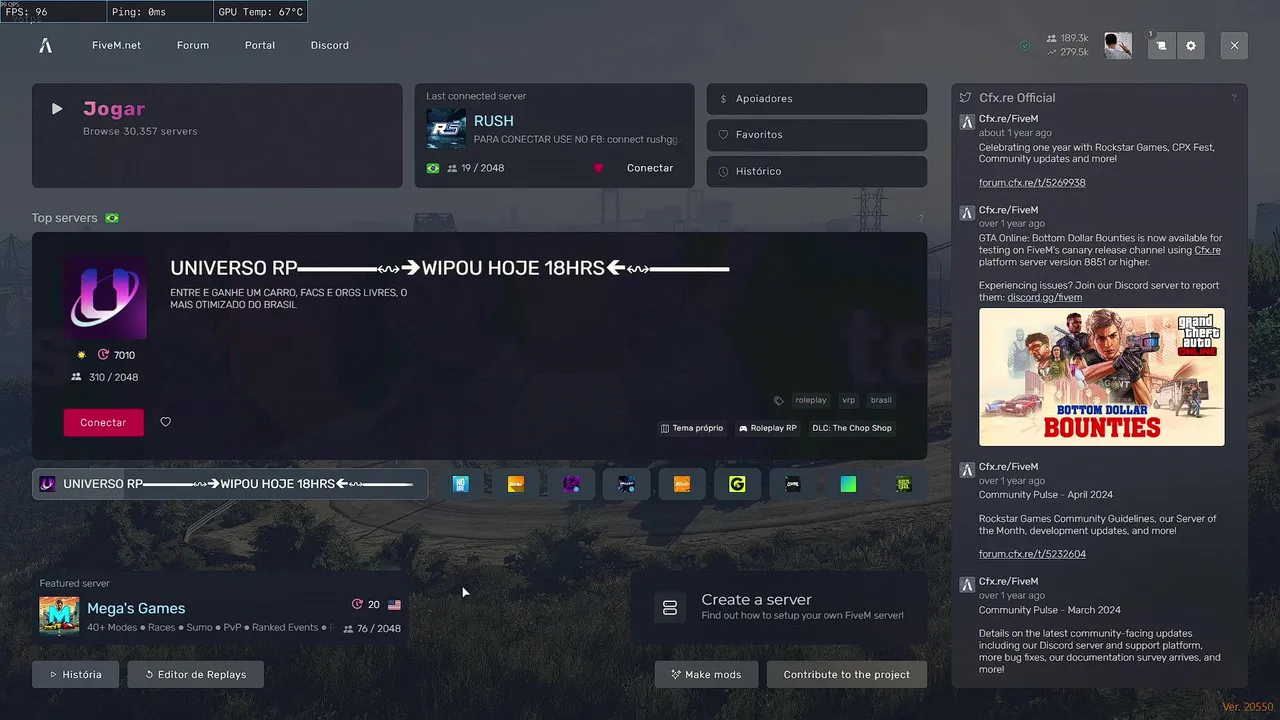1280x720 pixels.
Task: Click the 'brasil' tag
Action: [x=881, y=400]
